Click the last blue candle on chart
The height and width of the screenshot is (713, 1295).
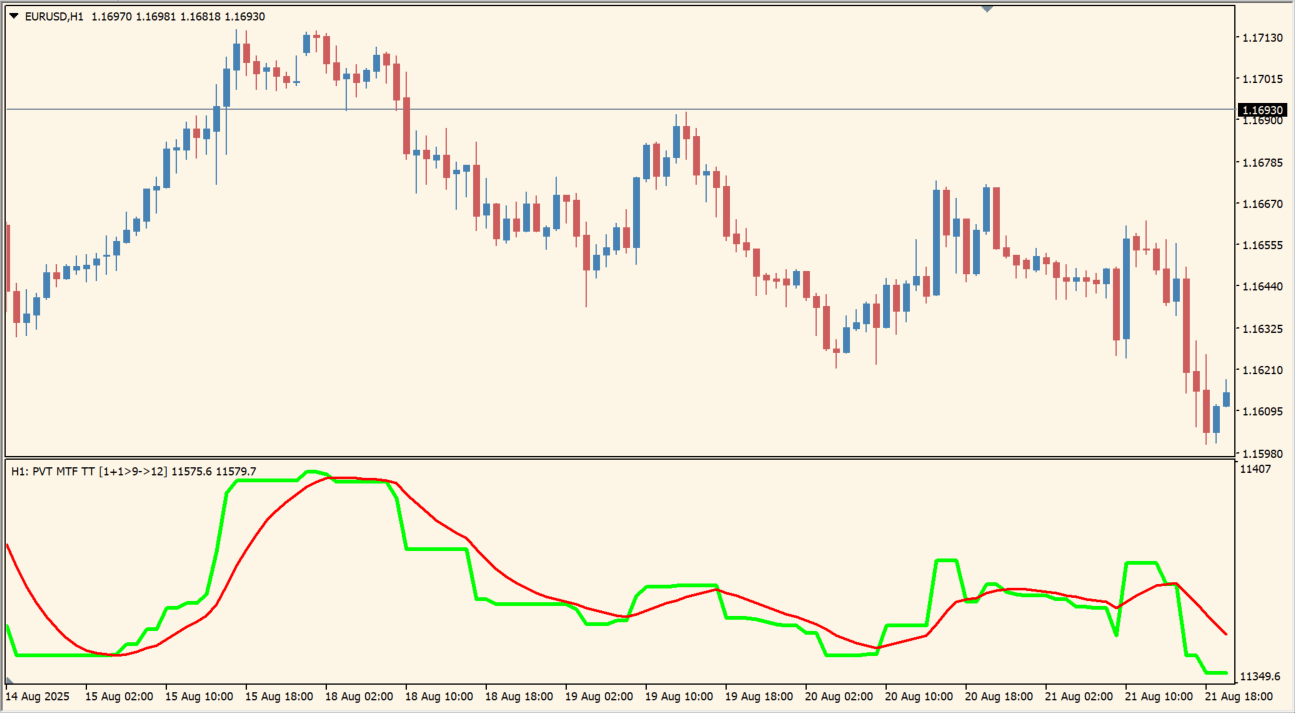(1226, 398)
